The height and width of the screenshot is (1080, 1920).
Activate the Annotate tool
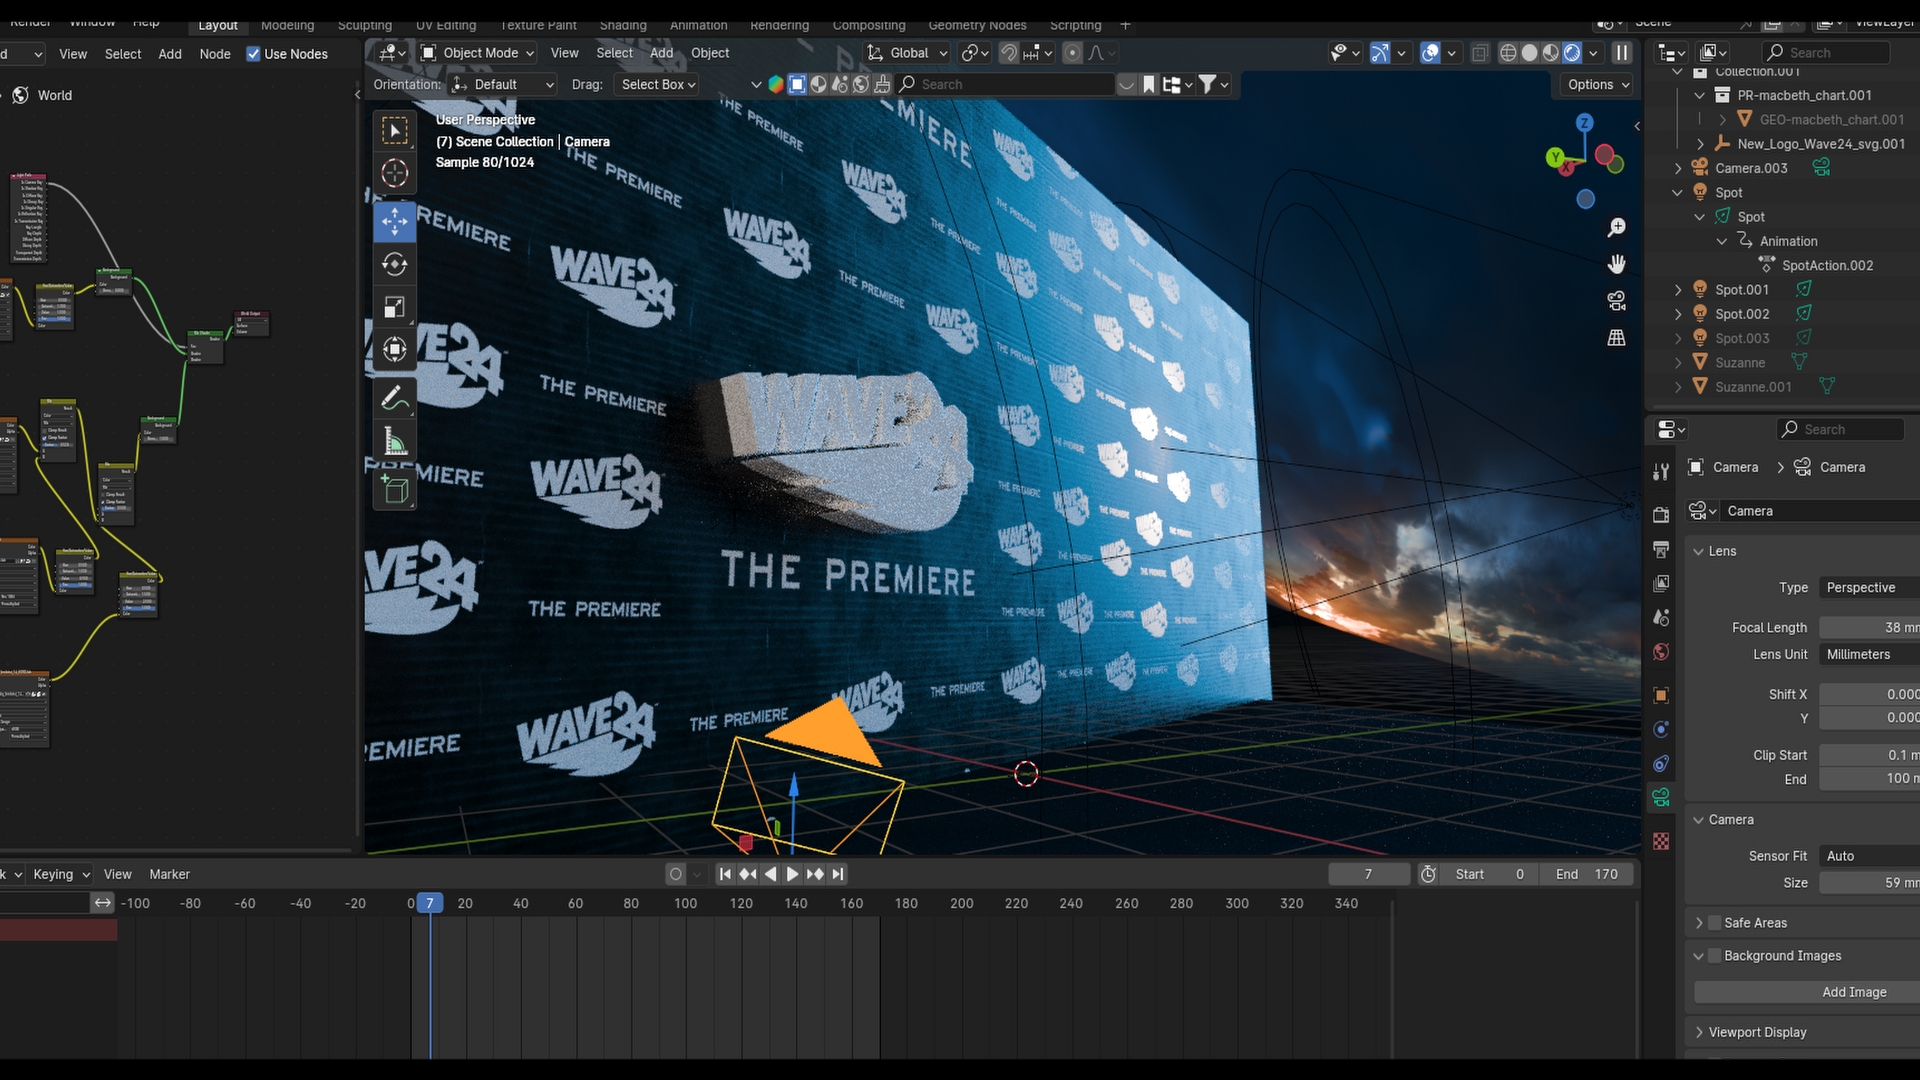[394, 398]
